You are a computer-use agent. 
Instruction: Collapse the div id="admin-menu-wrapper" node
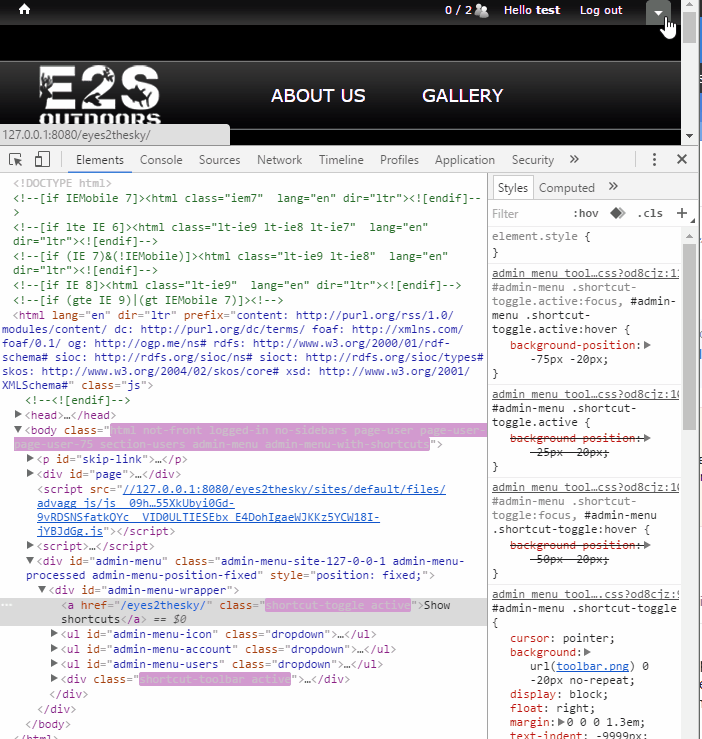42,590
